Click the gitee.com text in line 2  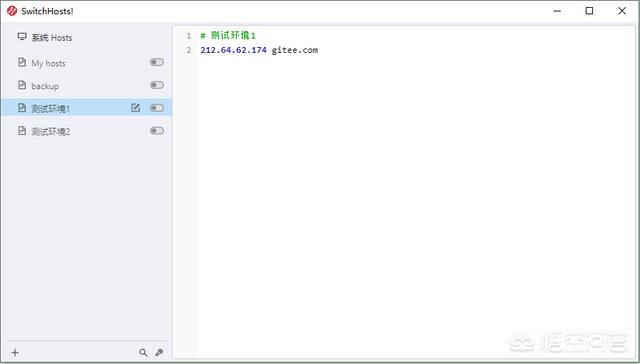(295, 50)
